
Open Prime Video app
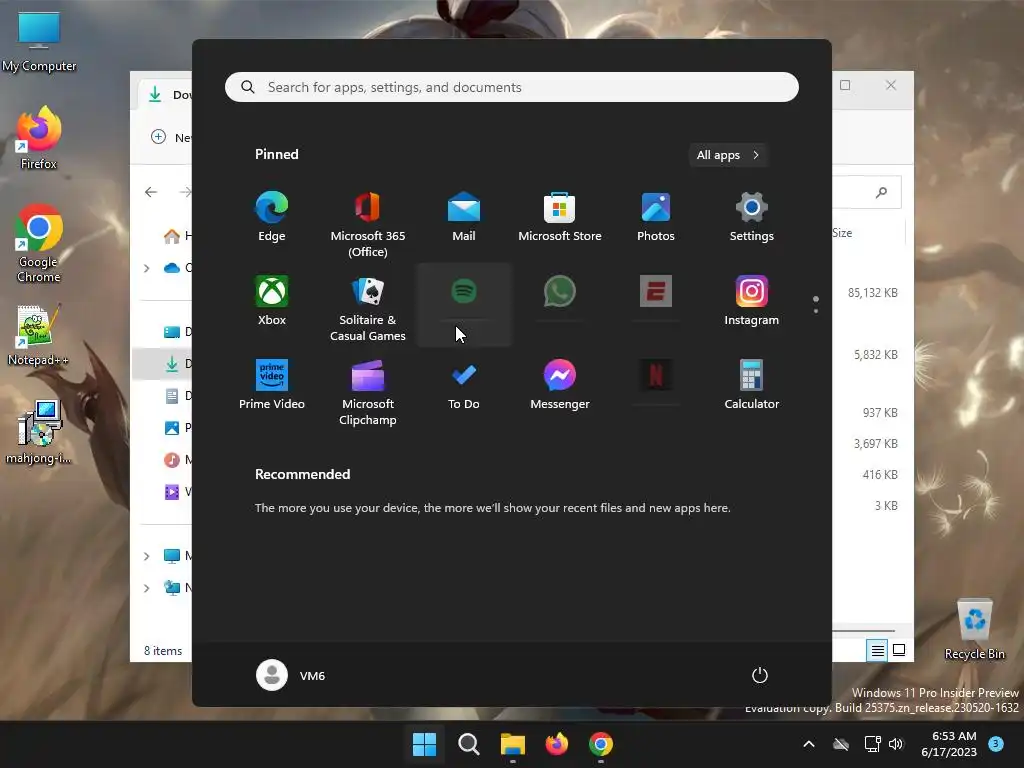(x=272, y=385)
